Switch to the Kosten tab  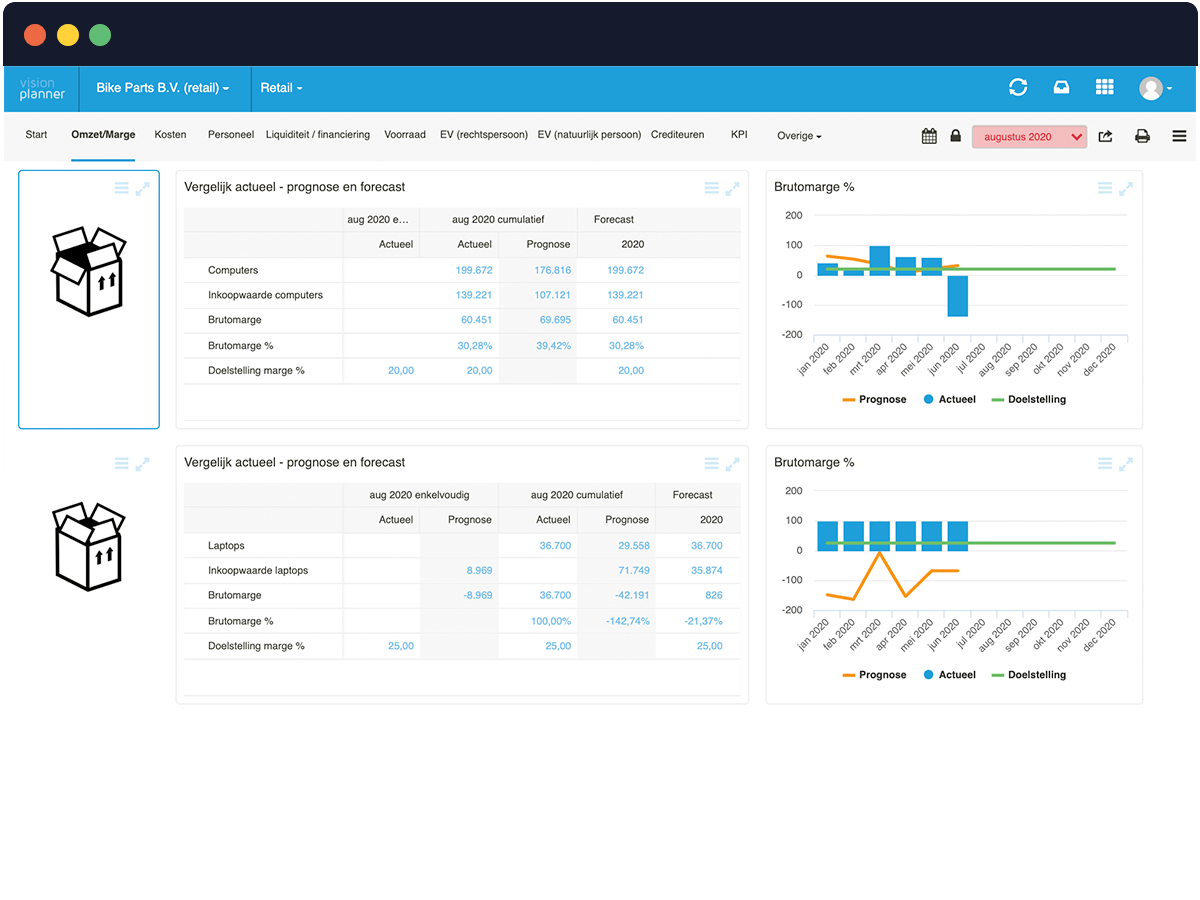point(170,135)
